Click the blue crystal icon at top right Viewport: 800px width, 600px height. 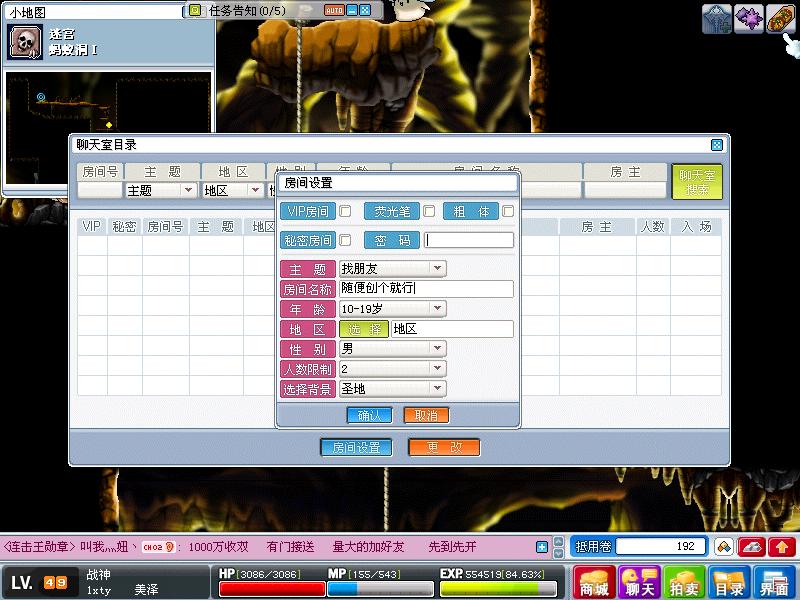pyautogui.click(x=717, y=19)
